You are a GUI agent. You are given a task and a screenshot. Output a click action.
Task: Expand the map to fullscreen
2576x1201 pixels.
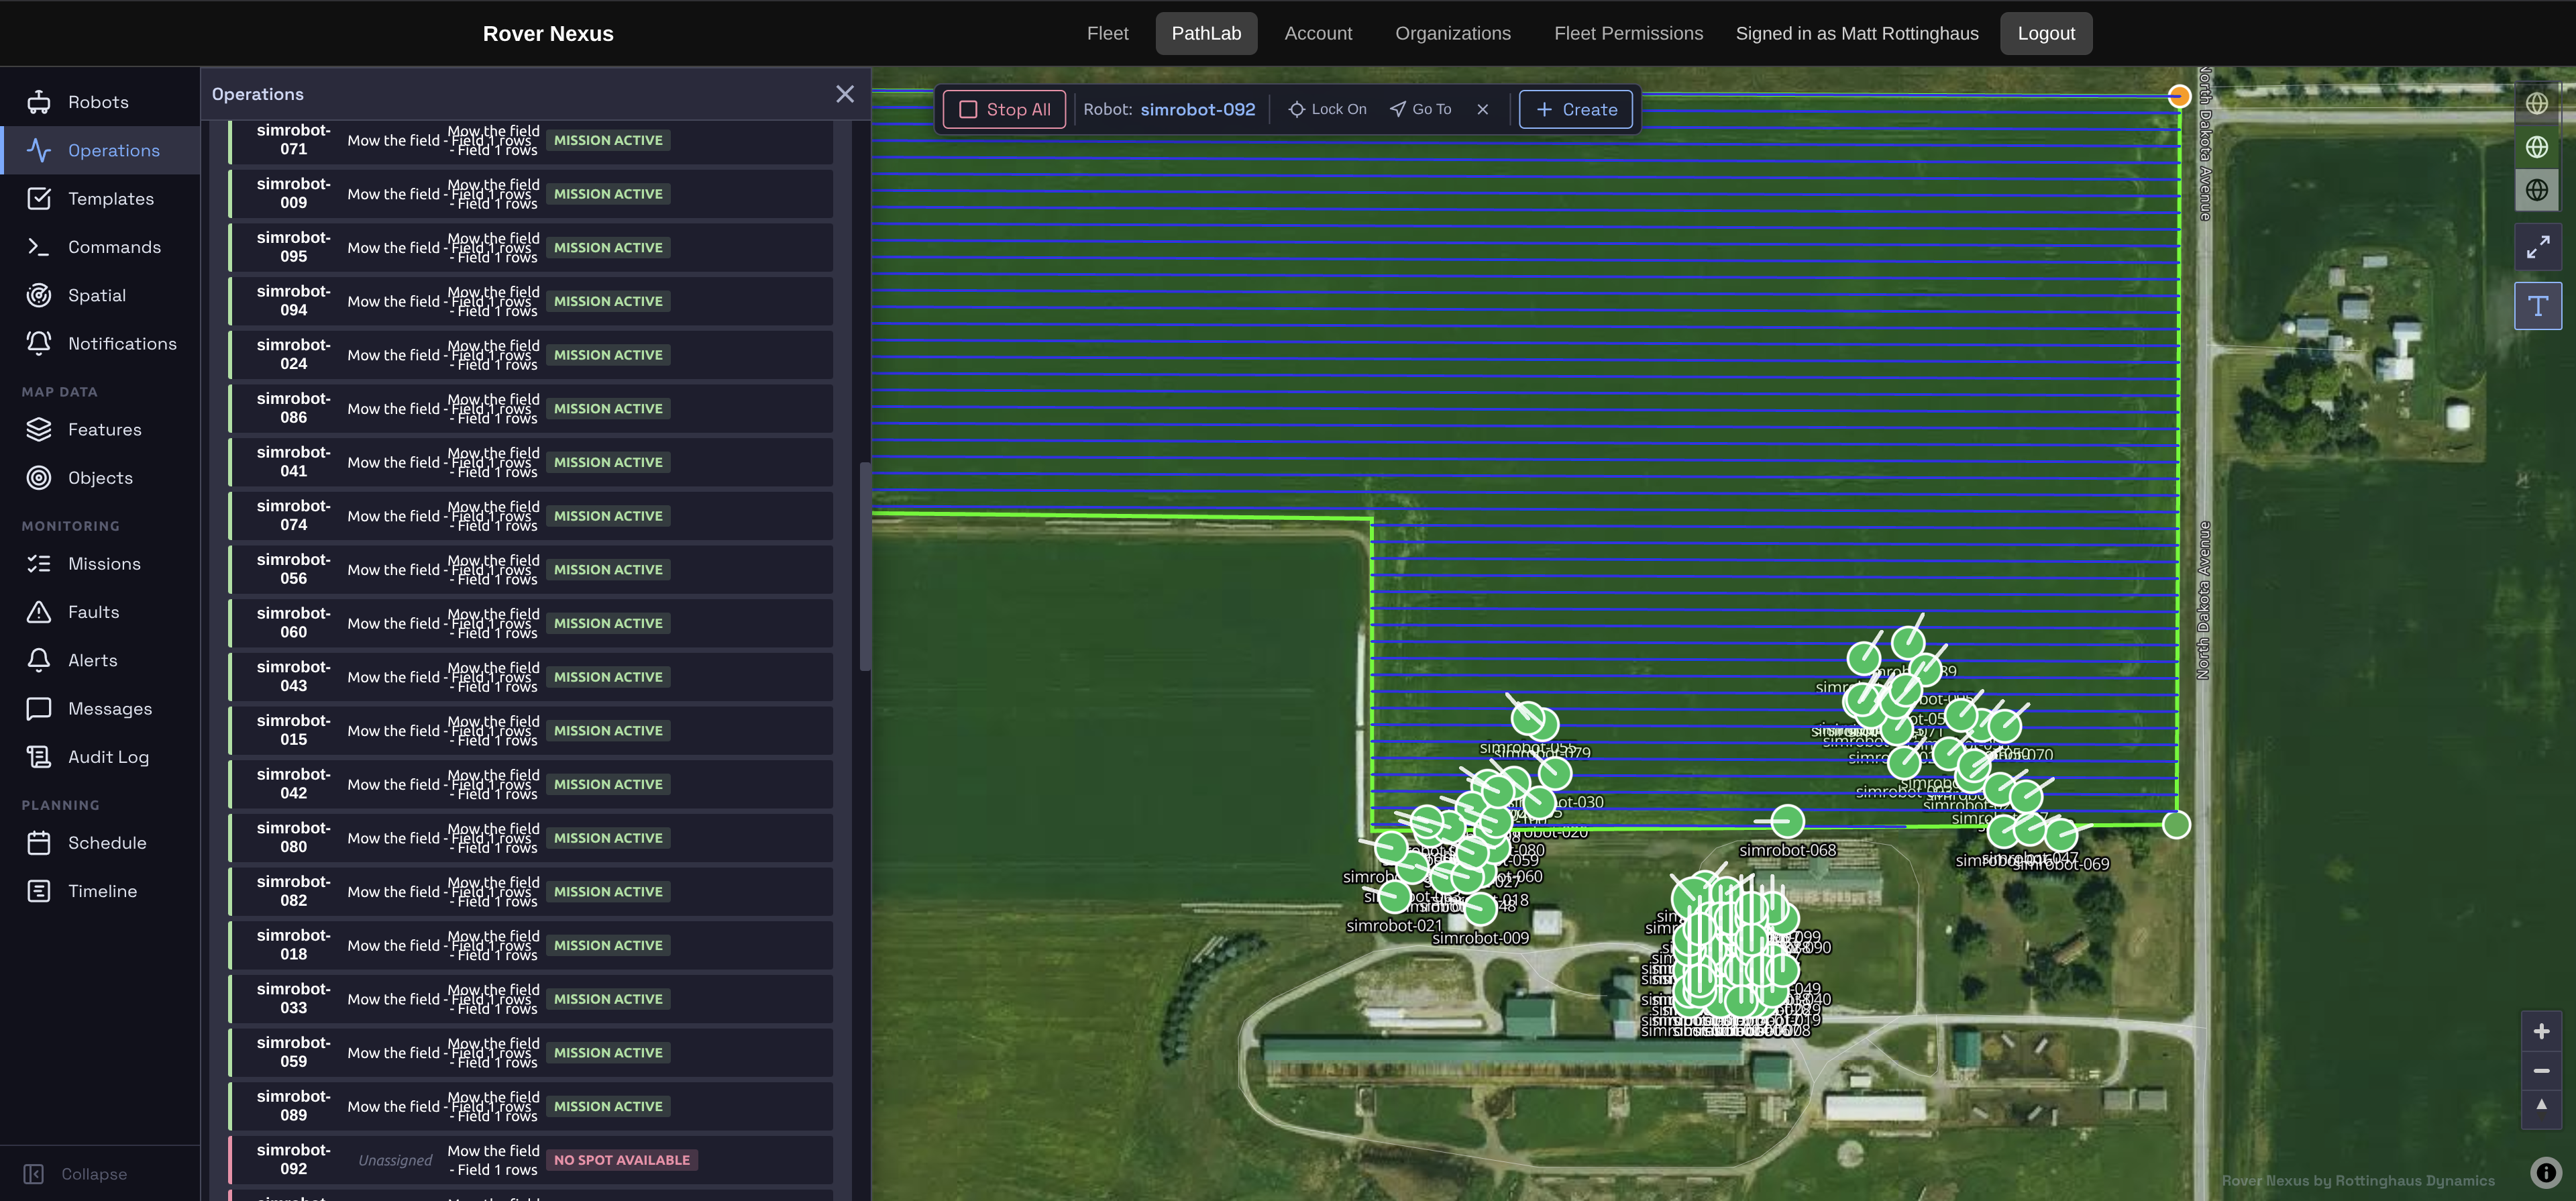2538,247
